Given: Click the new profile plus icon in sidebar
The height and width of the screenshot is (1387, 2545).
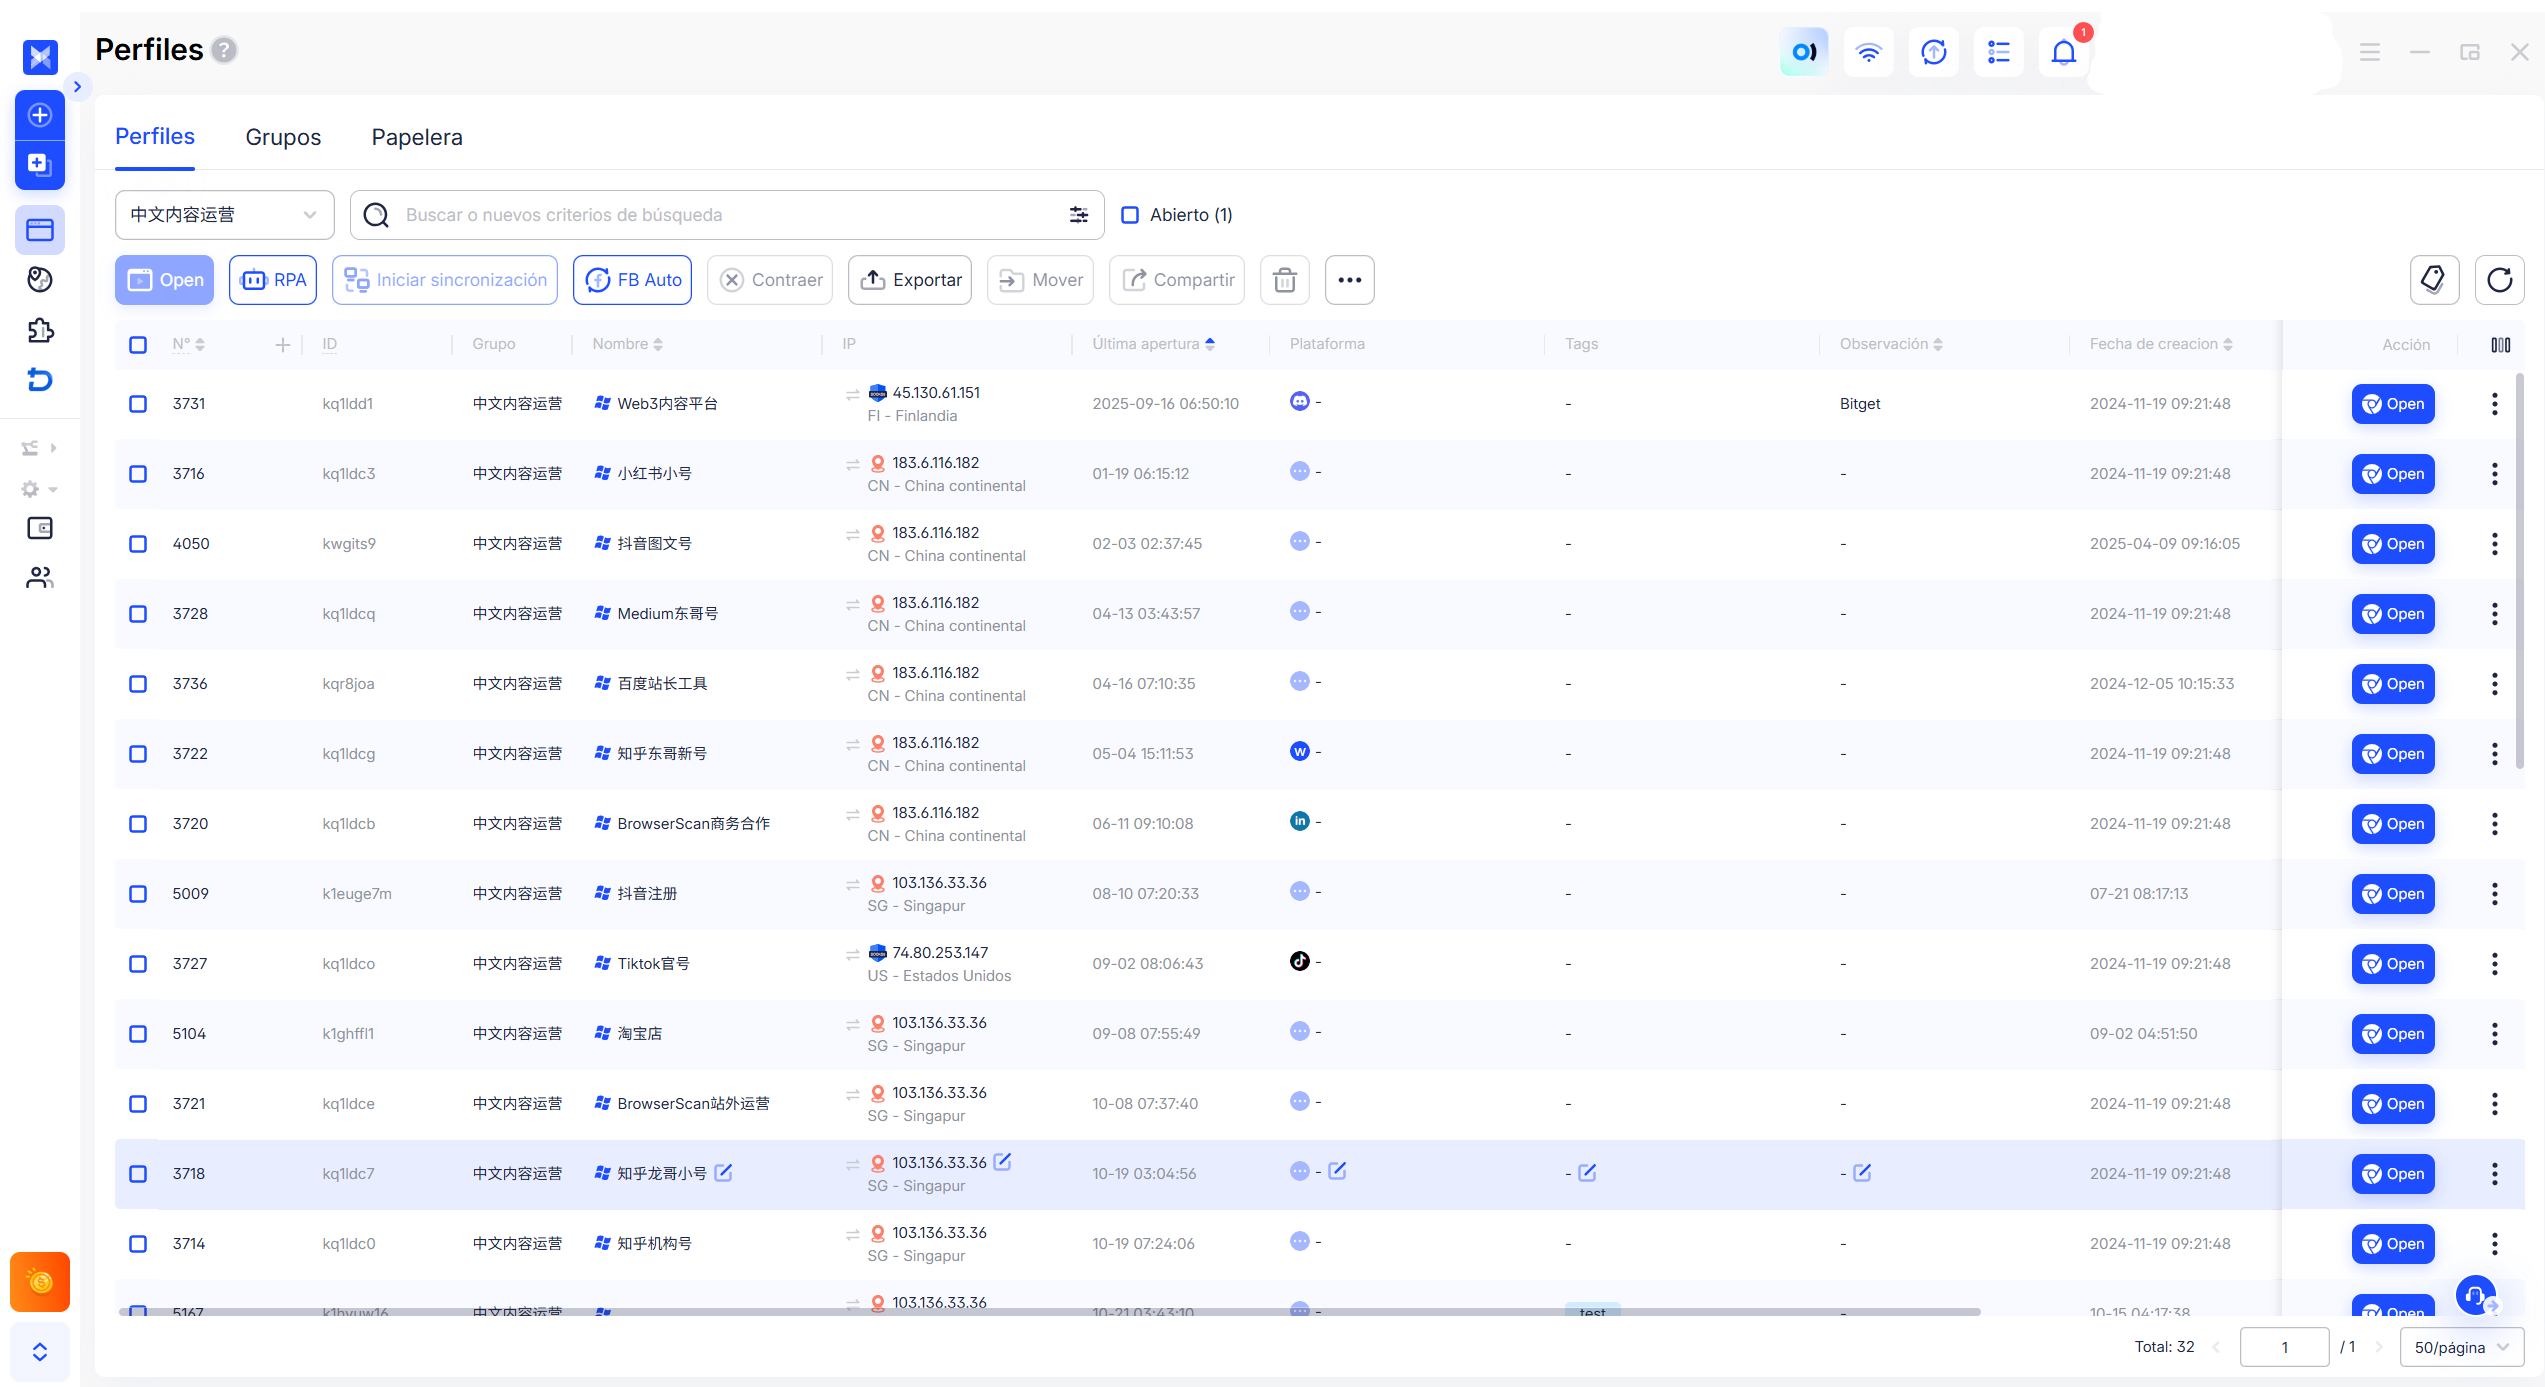Looking at the screenshot, I should click(x=40, y=115).
